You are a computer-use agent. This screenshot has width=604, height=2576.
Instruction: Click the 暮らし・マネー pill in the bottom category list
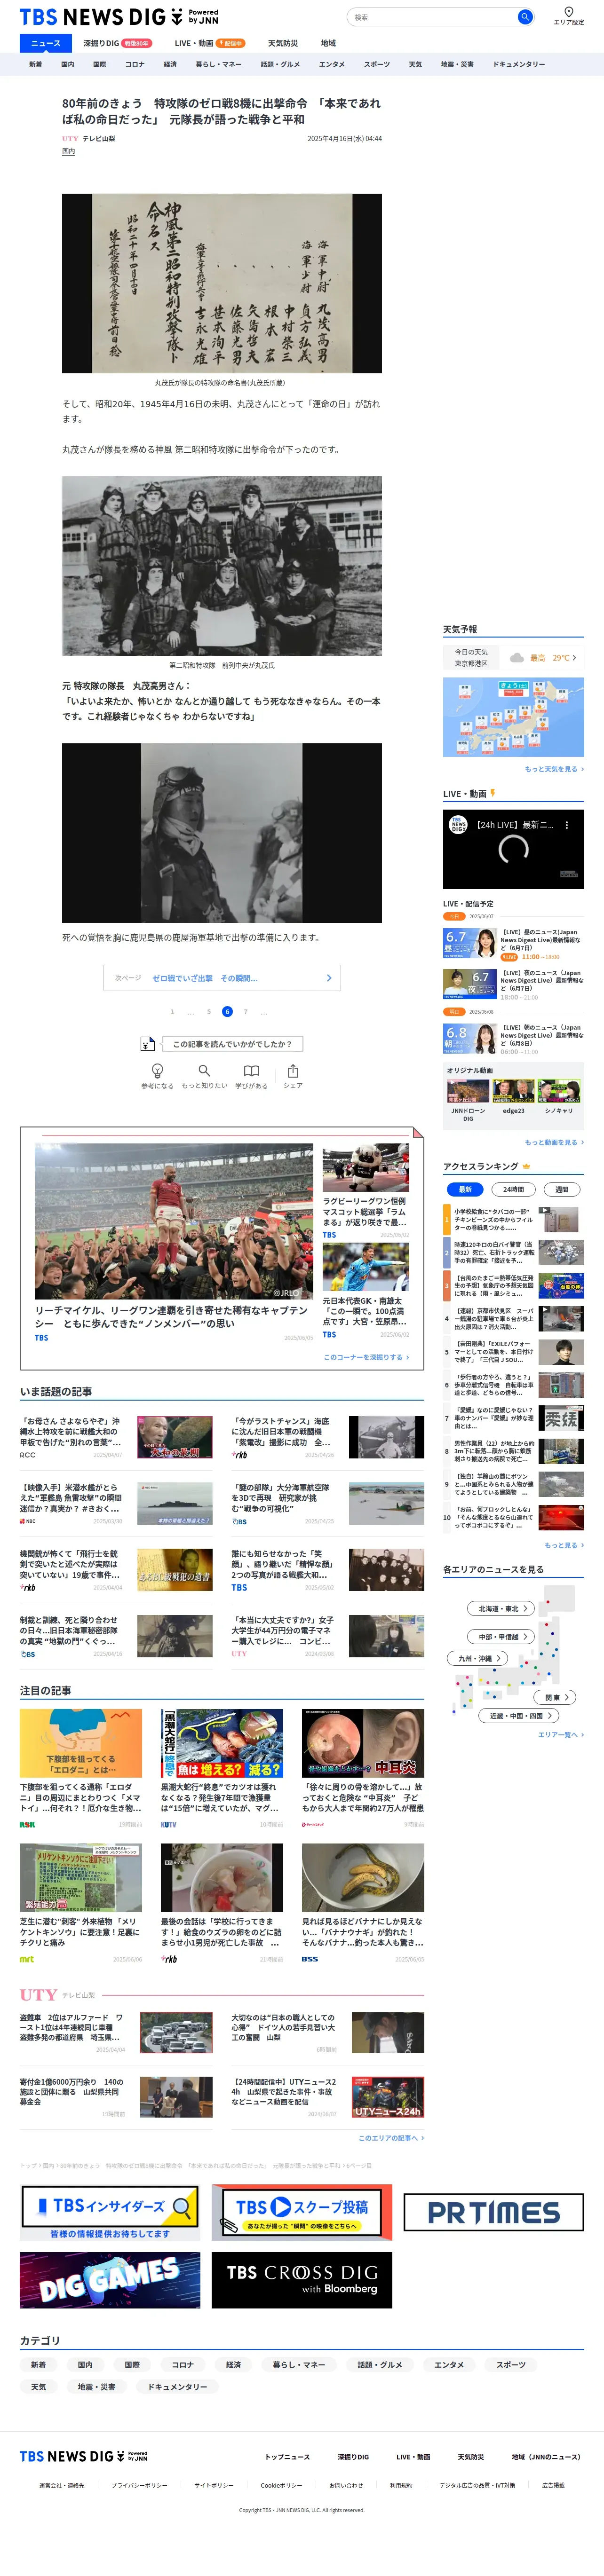[299, 2365]
